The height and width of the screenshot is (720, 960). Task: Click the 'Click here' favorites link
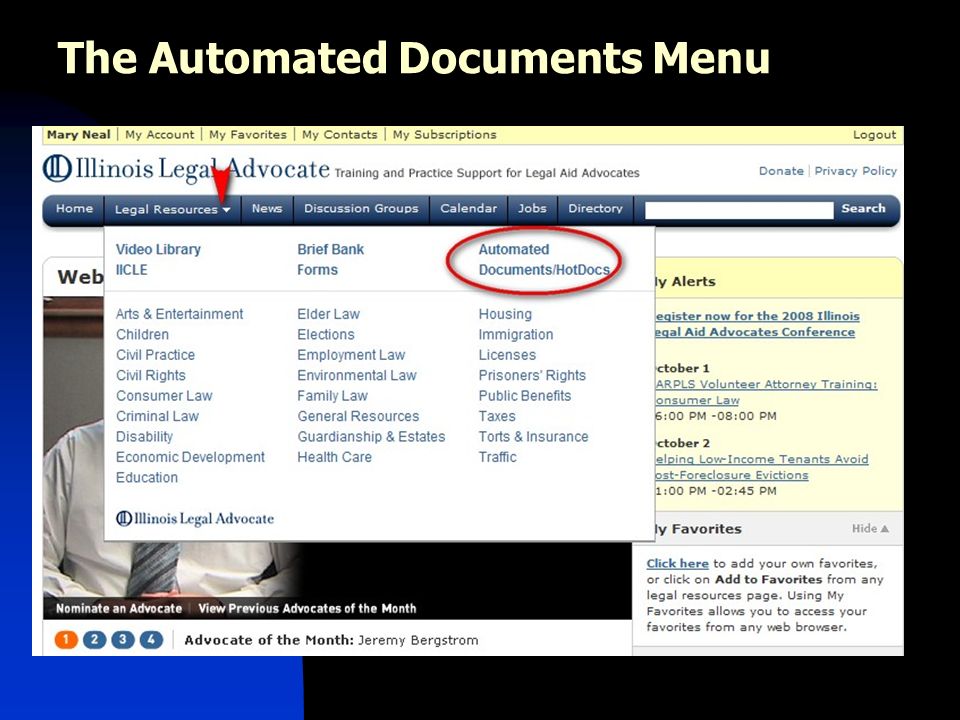(x=677, y=563)
